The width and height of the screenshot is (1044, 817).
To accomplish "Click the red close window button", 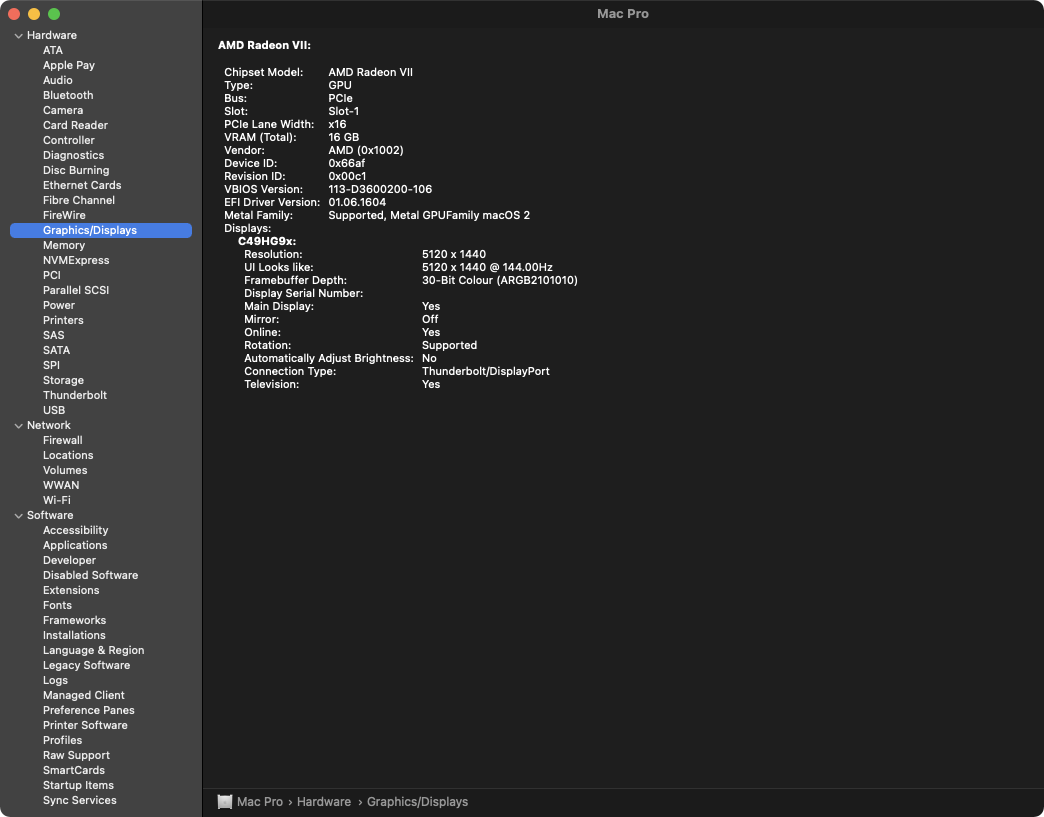I will coord(14,14).
